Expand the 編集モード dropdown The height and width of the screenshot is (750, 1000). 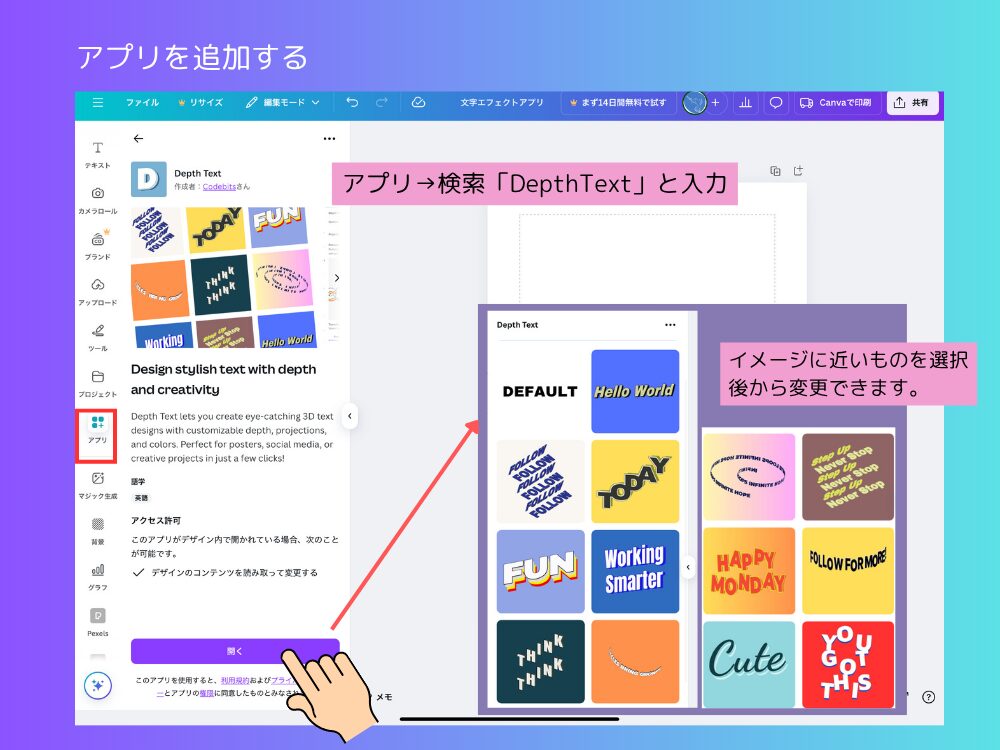[x=283, y=103]
